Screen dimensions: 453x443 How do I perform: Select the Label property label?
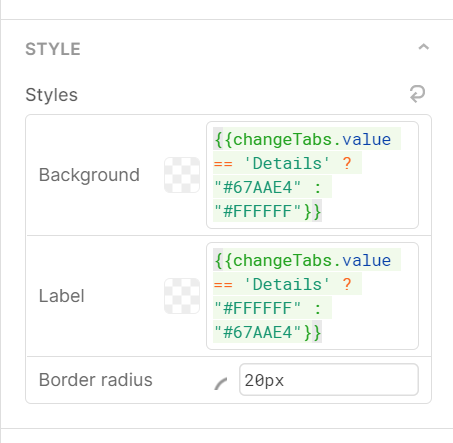pos(62,296)
